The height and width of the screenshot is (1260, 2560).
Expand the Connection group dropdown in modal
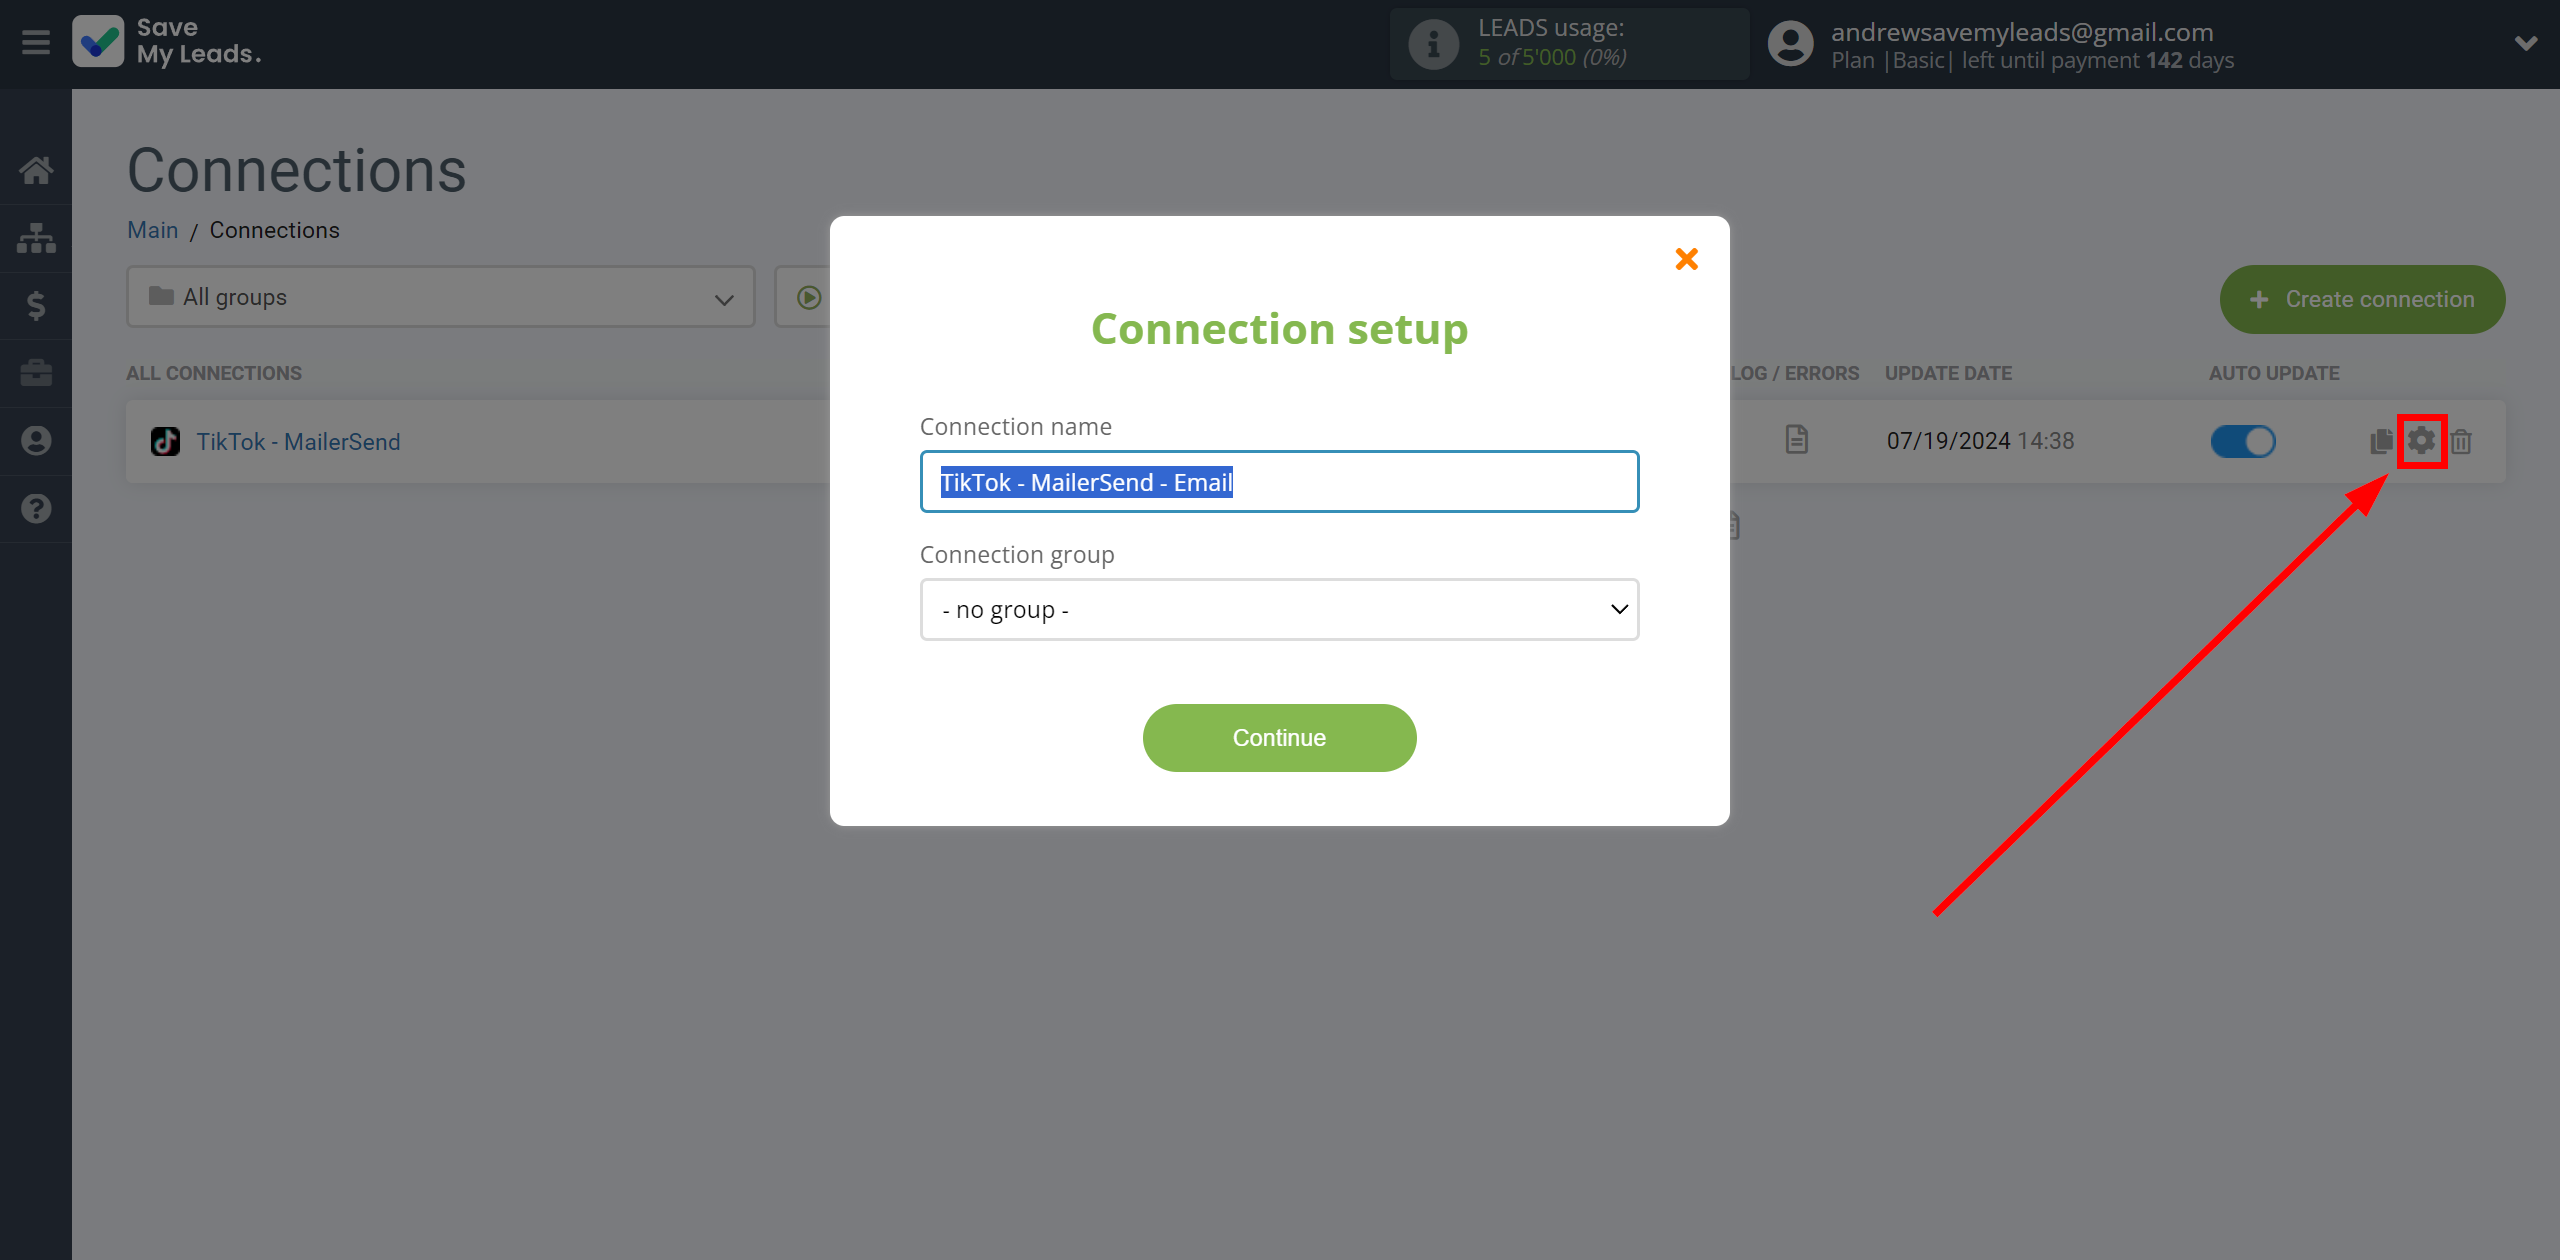(x=1280, y=607)
